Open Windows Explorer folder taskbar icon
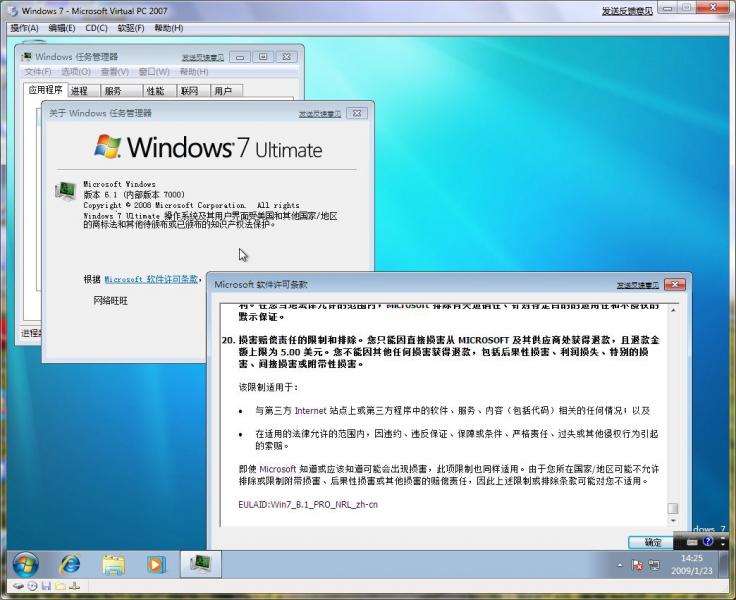The width and height of the screenshot is (736, 600). pos(114,565)
